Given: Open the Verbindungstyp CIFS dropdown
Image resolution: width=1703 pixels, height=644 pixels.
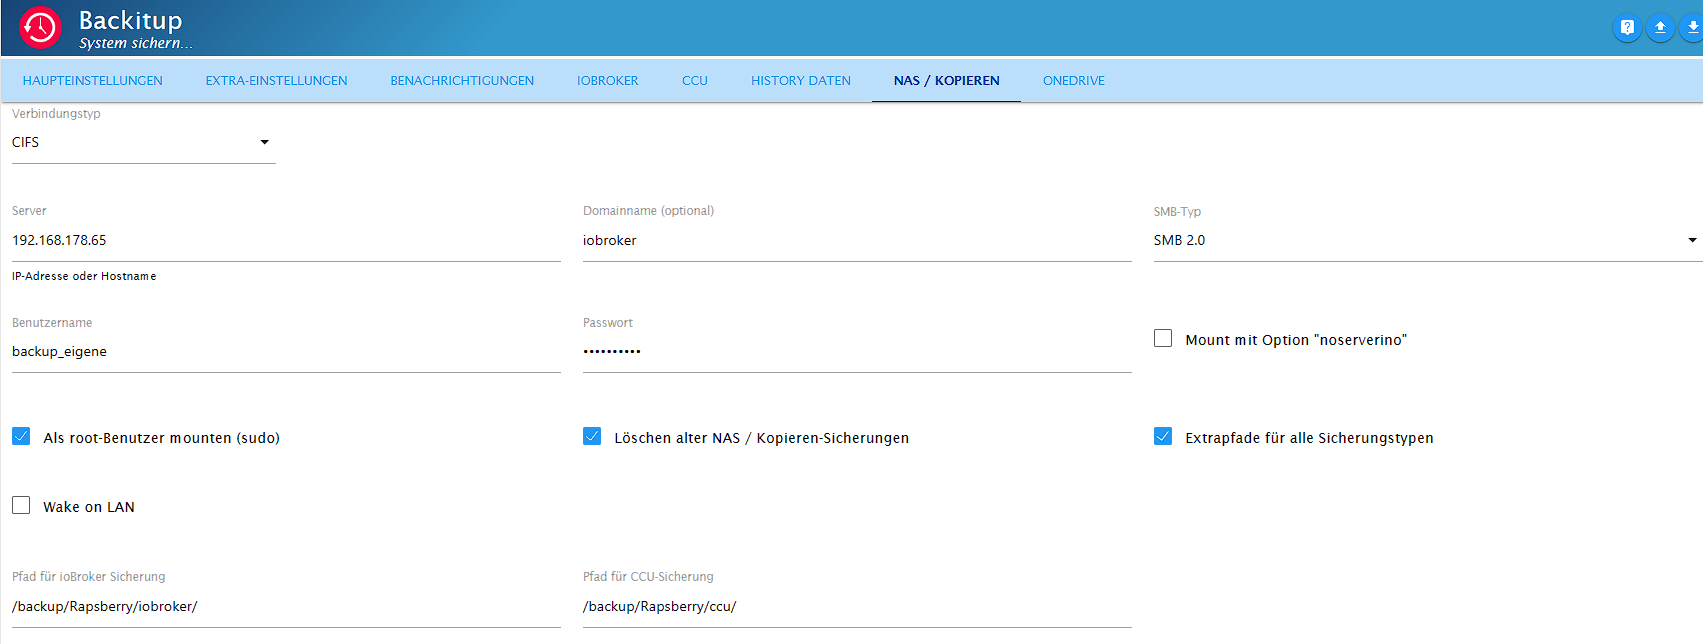Looking at the screenshot, I should 142,143.
